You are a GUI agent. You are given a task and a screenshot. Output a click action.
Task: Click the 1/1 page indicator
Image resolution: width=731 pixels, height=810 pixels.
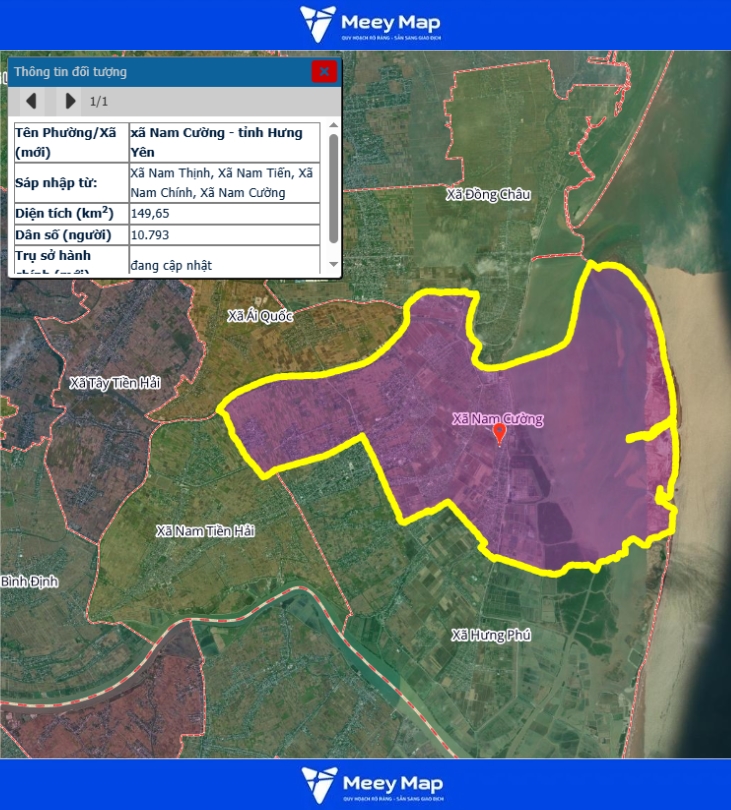[x=99, y=101]
